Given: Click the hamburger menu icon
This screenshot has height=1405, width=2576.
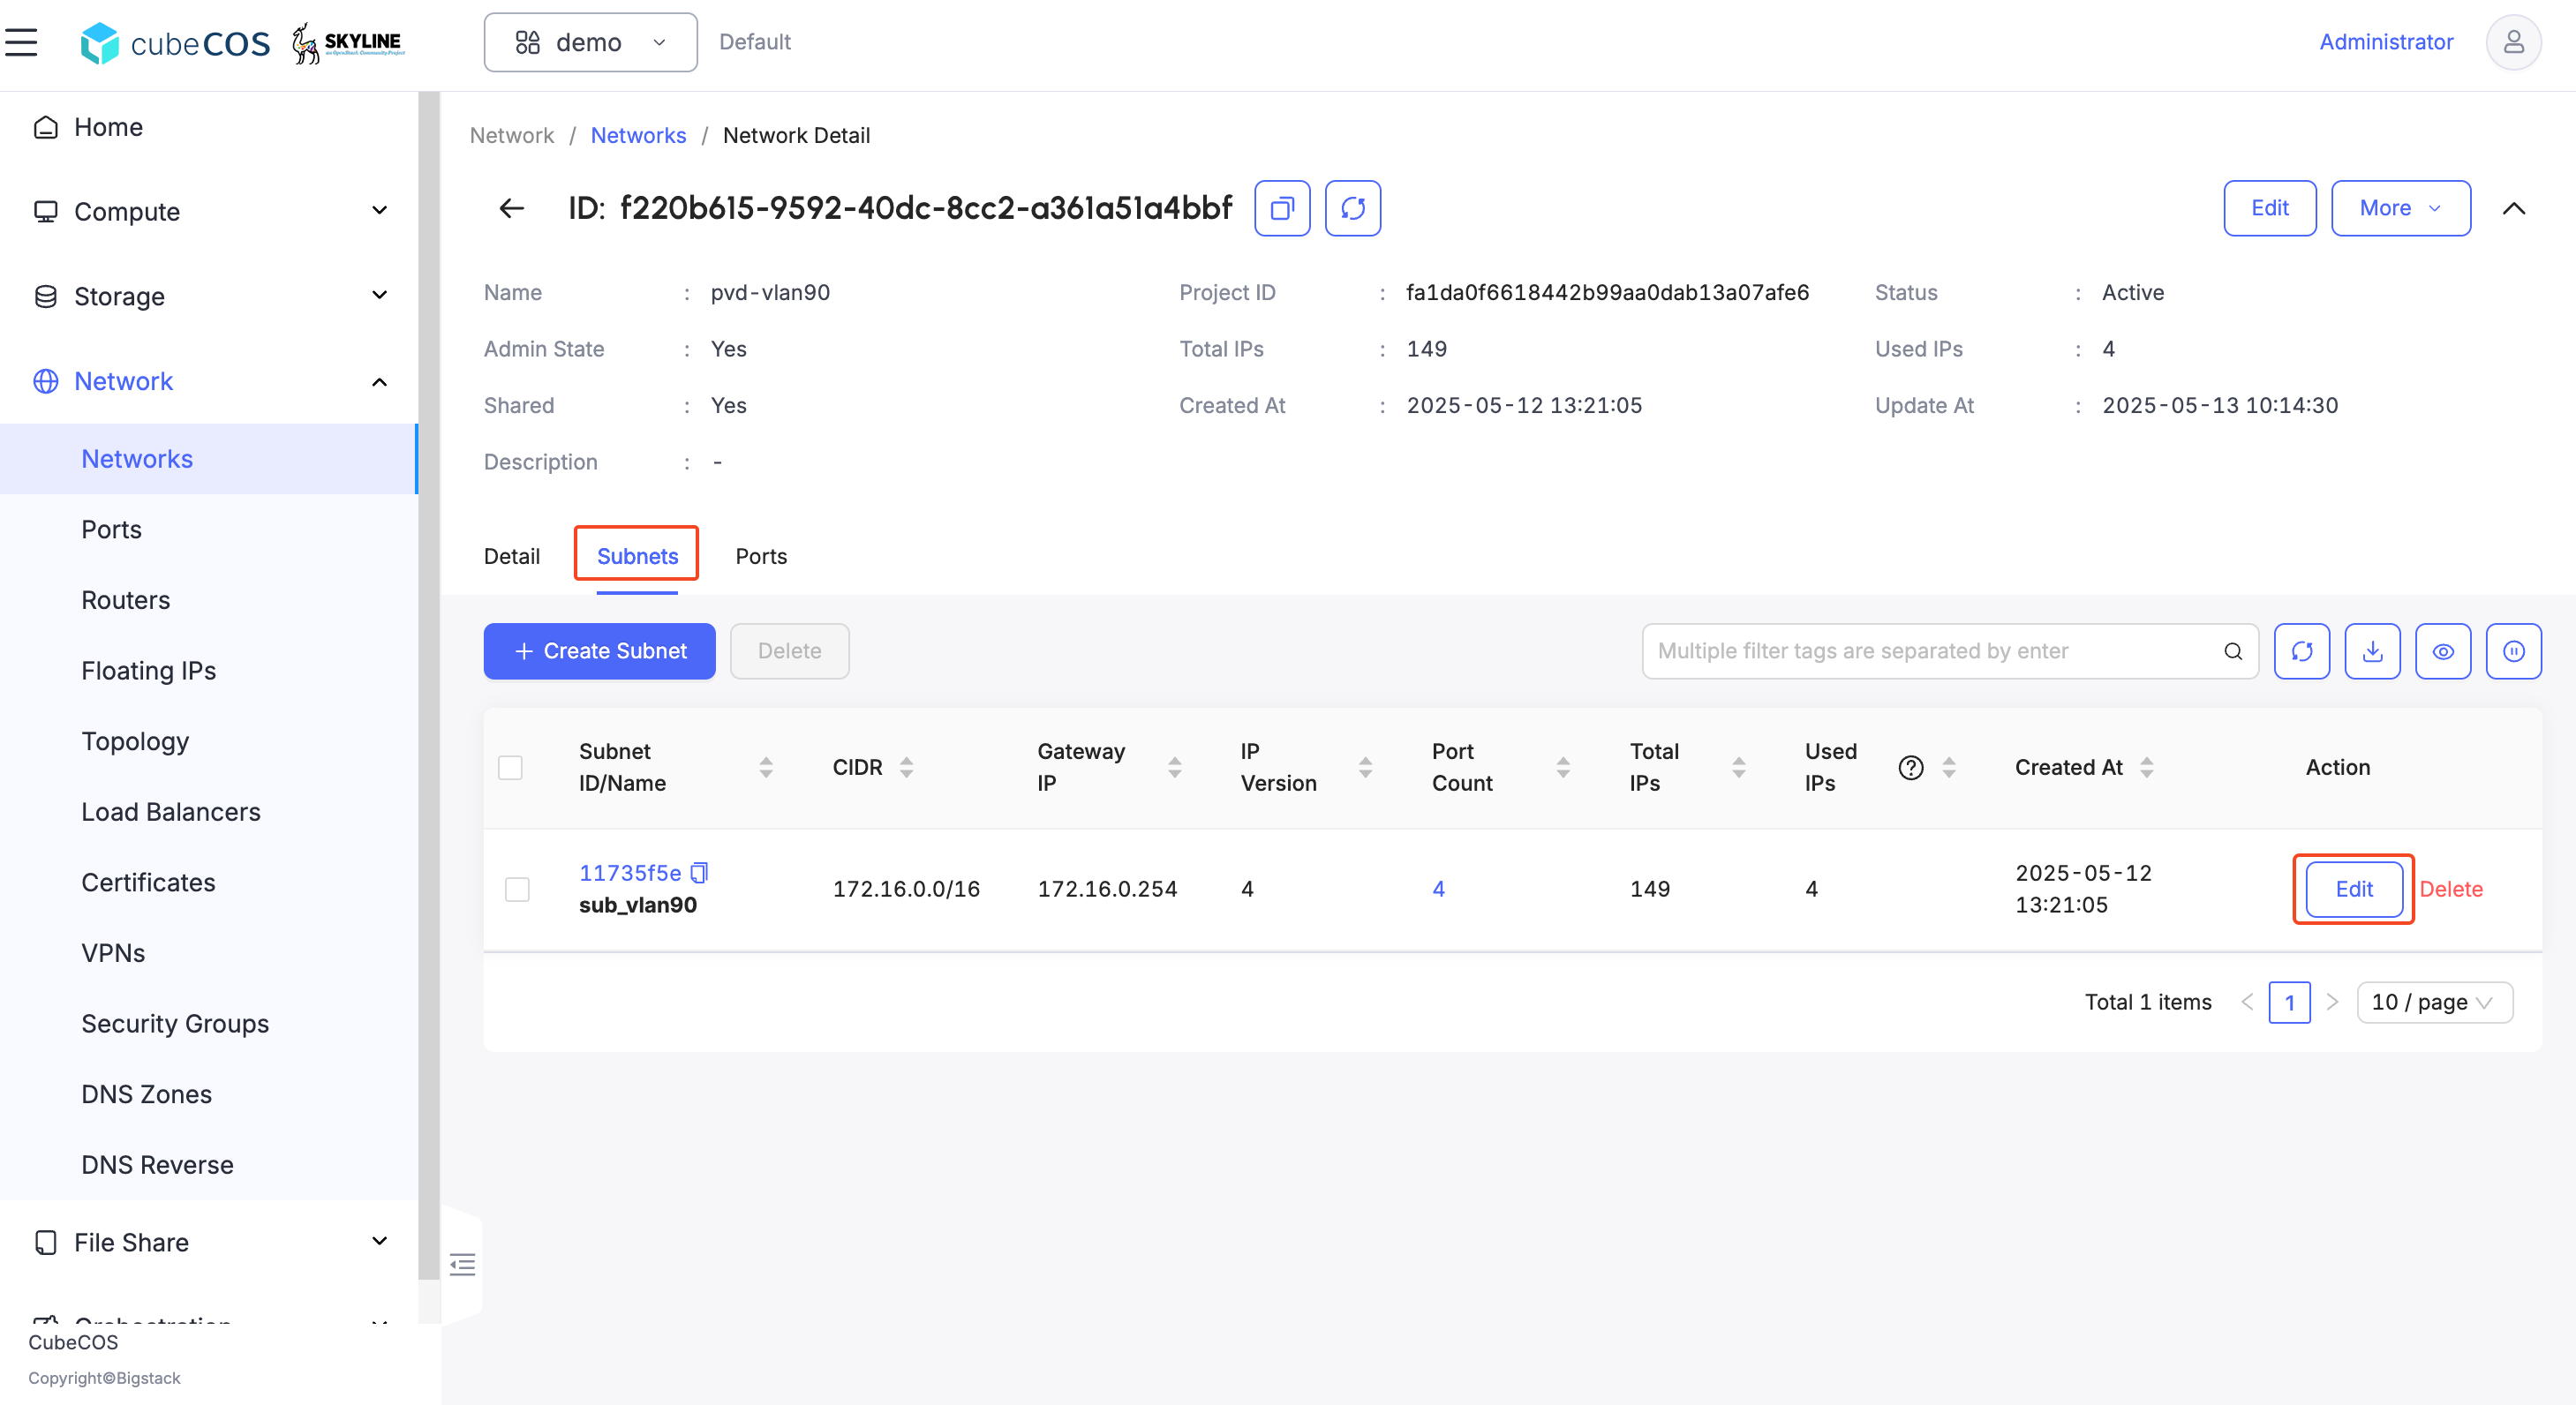Looking at the screenshot, I should [x=21, y=42].
